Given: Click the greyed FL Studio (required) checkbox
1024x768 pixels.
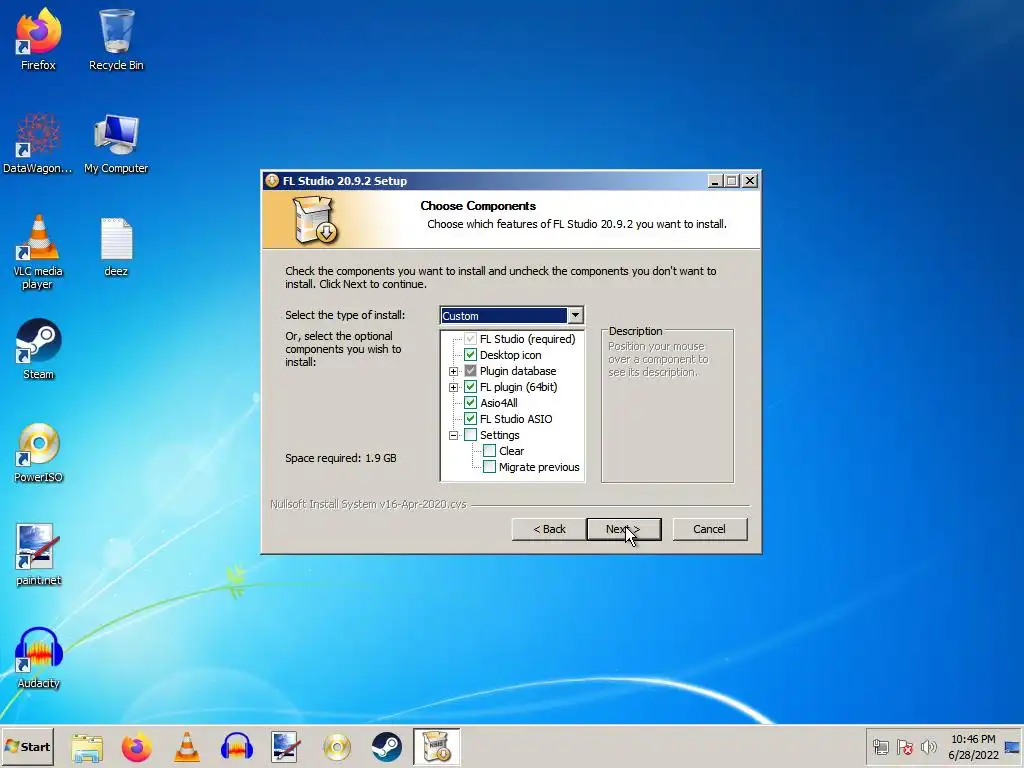Looking at the screenshot, I should tap(470, 339).
